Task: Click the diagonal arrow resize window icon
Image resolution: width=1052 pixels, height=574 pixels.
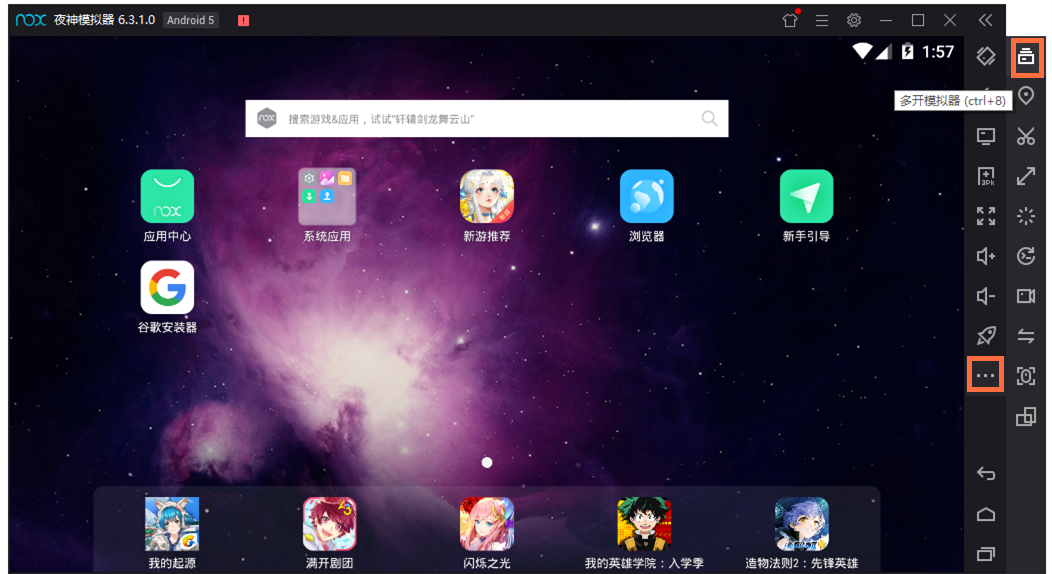Action: coord(1026,176)
